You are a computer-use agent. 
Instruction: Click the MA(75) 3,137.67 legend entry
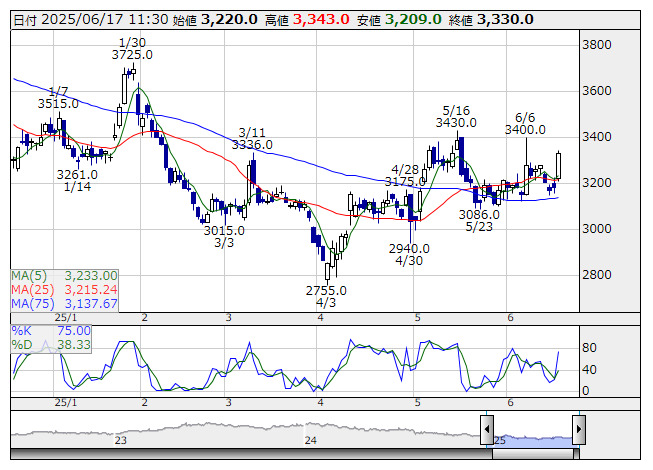click(64, 303)
